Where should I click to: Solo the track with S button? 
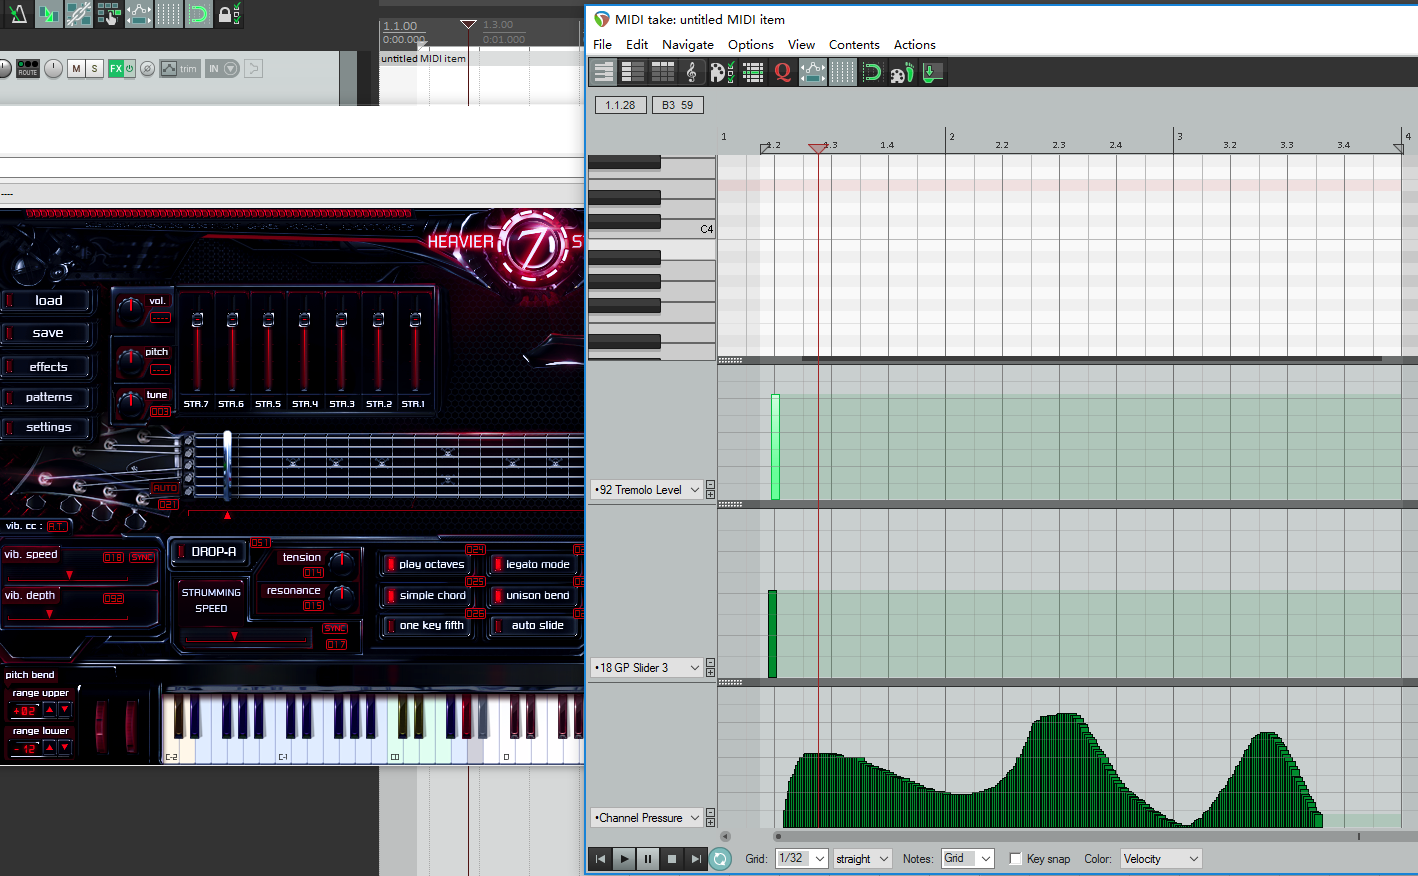click(x=94, y=69)
